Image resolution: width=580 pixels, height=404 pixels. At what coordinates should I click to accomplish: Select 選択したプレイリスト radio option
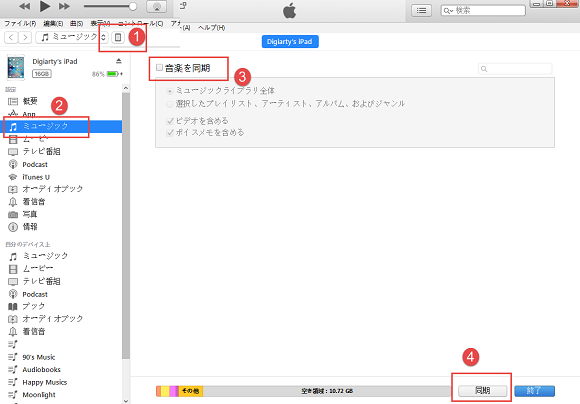tap(169, 104)
